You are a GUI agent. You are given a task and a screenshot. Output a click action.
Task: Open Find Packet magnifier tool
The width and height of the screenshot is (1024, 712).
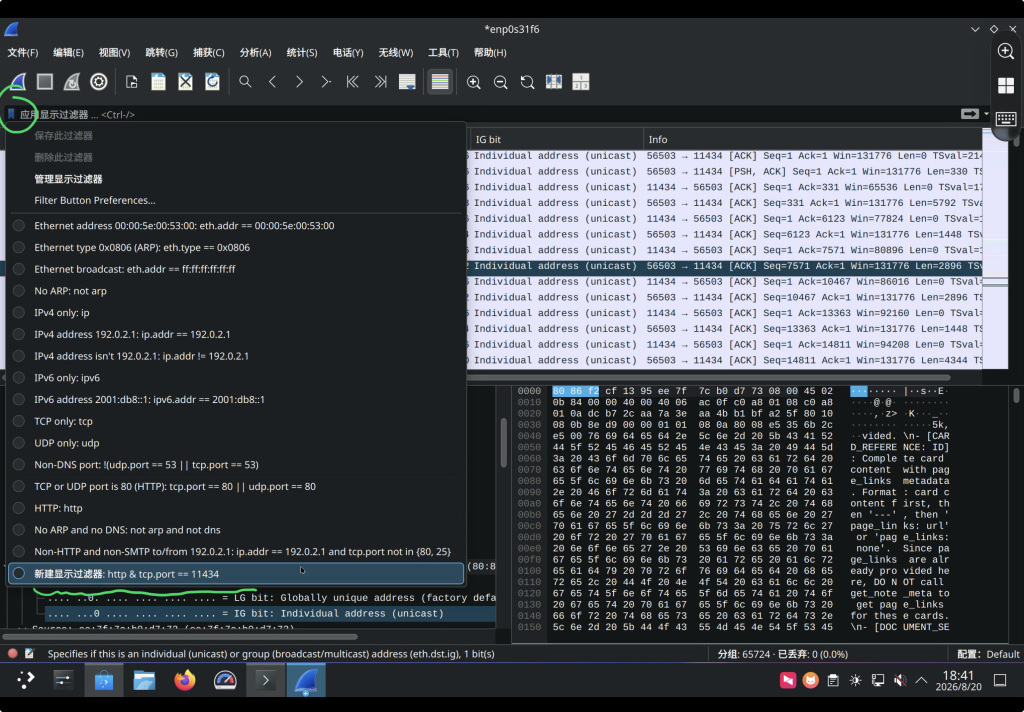coord(245,82)
